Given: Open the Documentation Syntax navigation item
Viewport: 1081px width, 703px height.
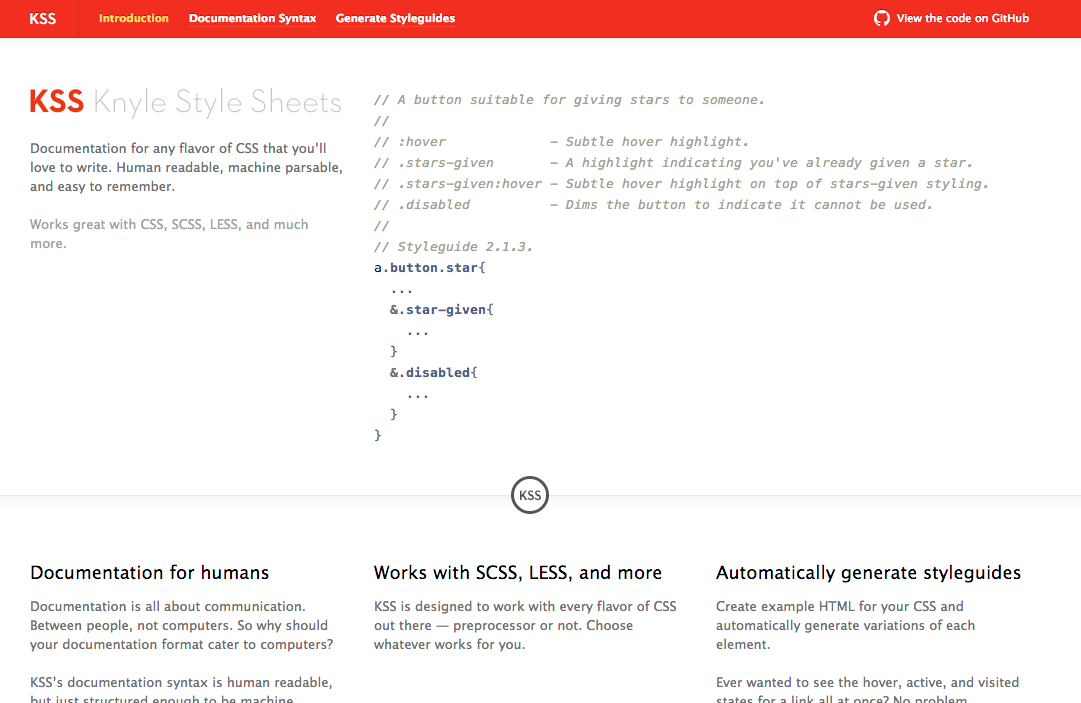Looking at the screenshot, I should coord(252,18).
